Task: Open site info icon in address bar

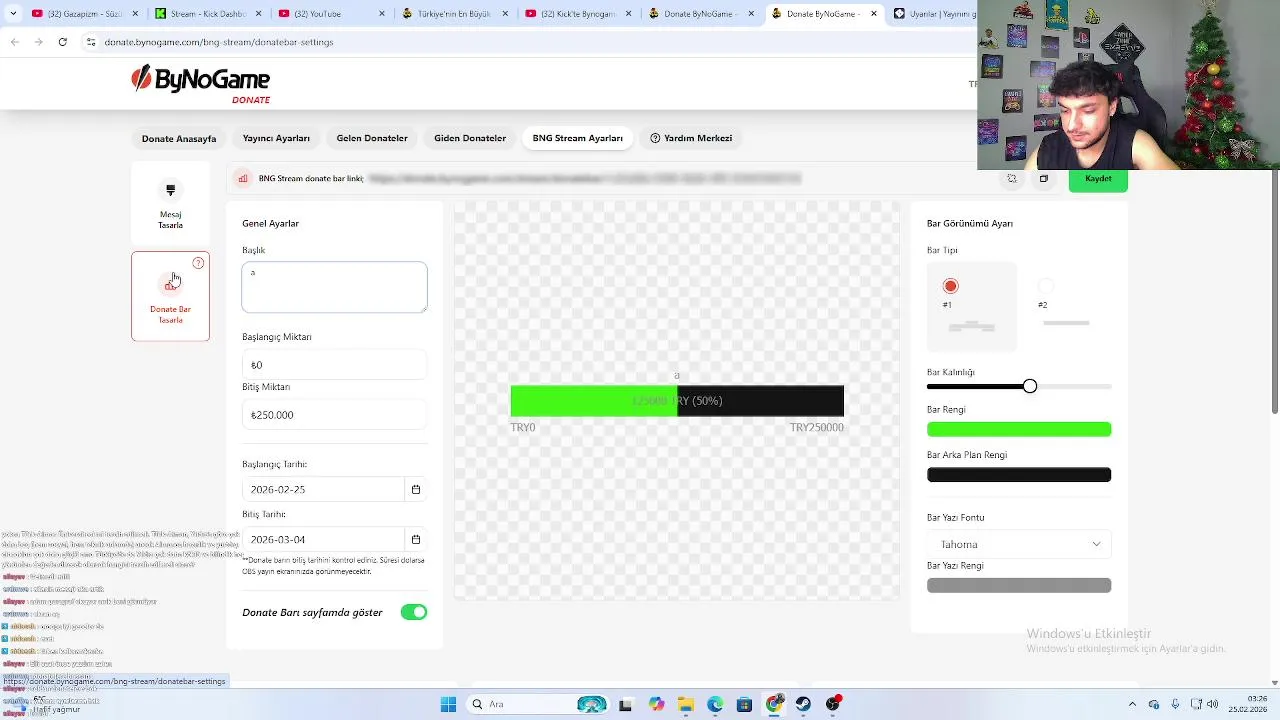Action: coord(91,42)
